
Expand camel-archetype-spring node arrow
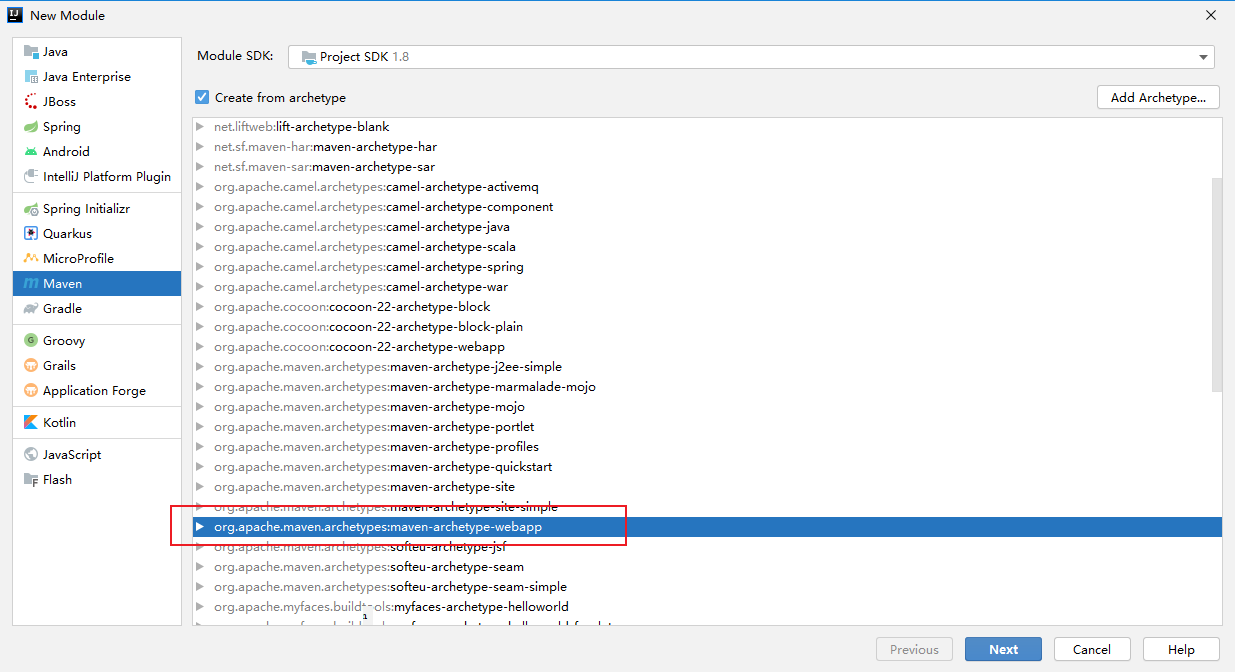pos(200,267)
